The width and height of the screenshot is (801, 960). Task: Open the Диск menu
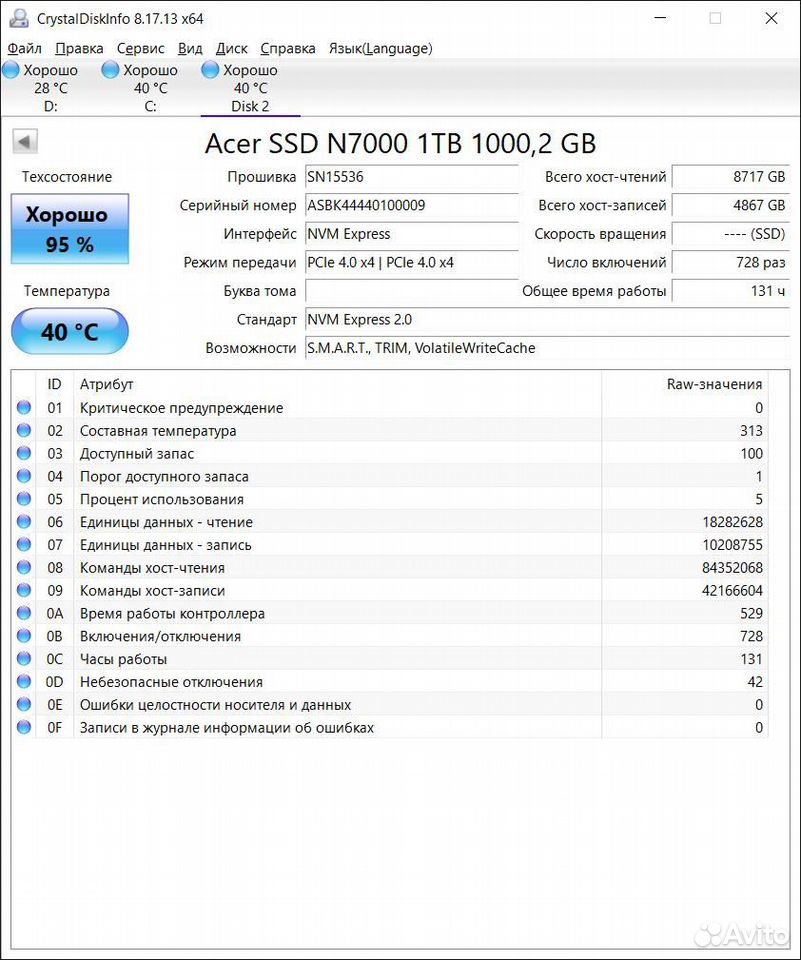232,48
